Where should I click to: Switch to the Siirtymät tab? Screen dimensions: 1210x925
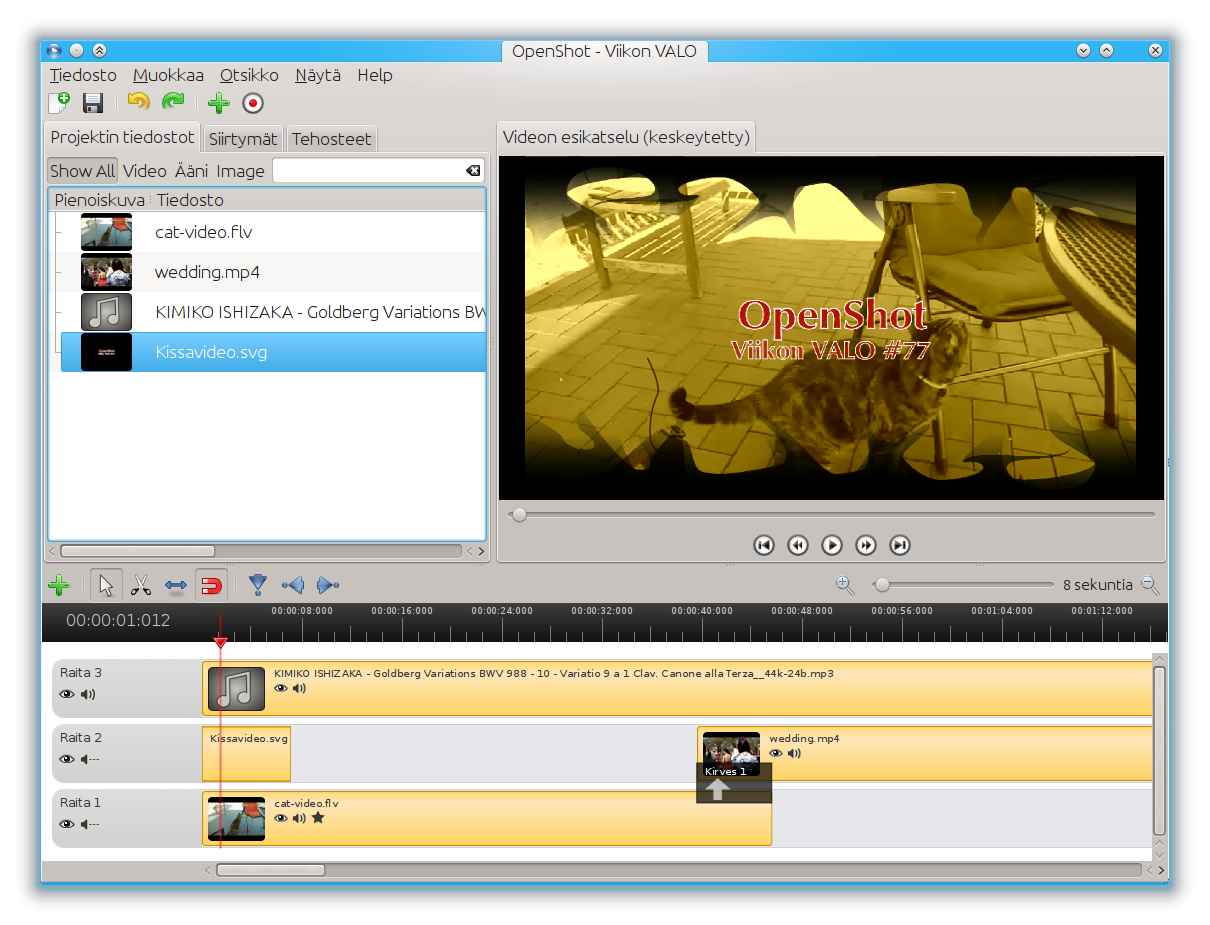[x=243, y=139]
